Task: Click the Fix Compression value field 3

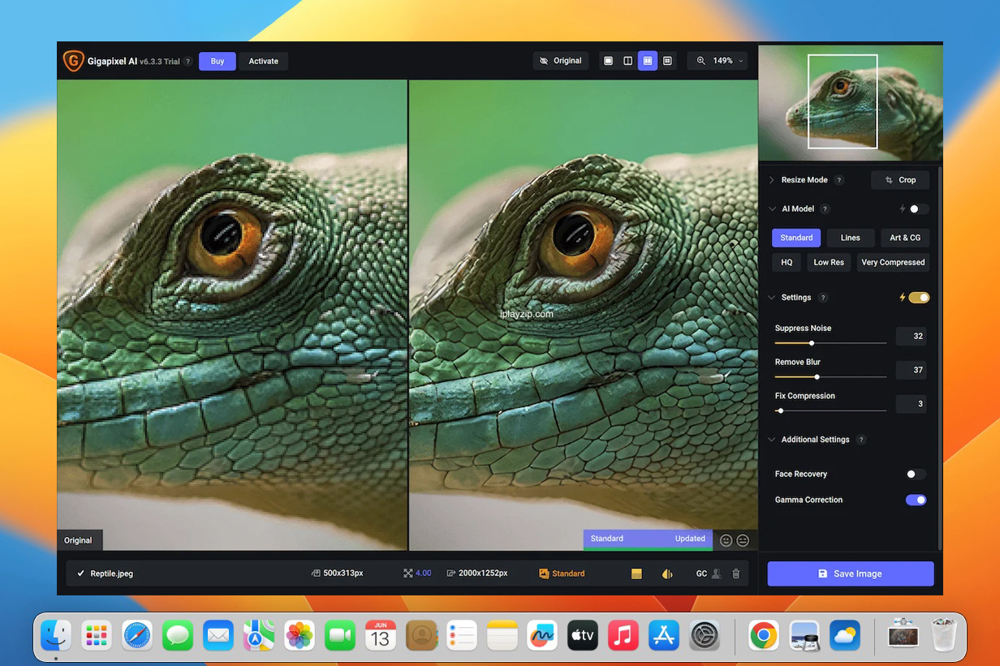Action: point(911,404)
